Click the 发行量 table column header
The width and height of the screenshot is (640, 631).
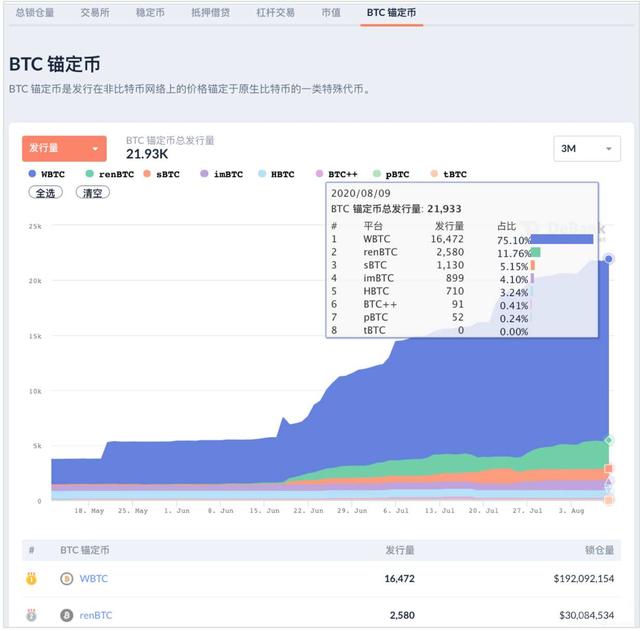coord(400,550)
